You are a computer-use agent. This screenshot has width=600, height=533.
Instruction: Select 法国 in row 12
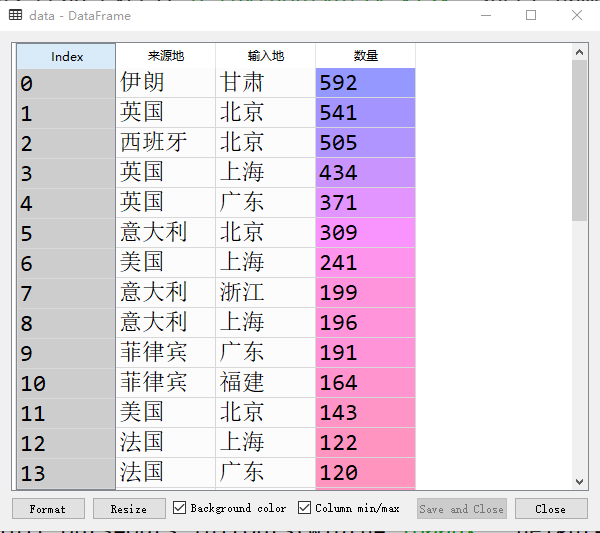click(166, 442)
